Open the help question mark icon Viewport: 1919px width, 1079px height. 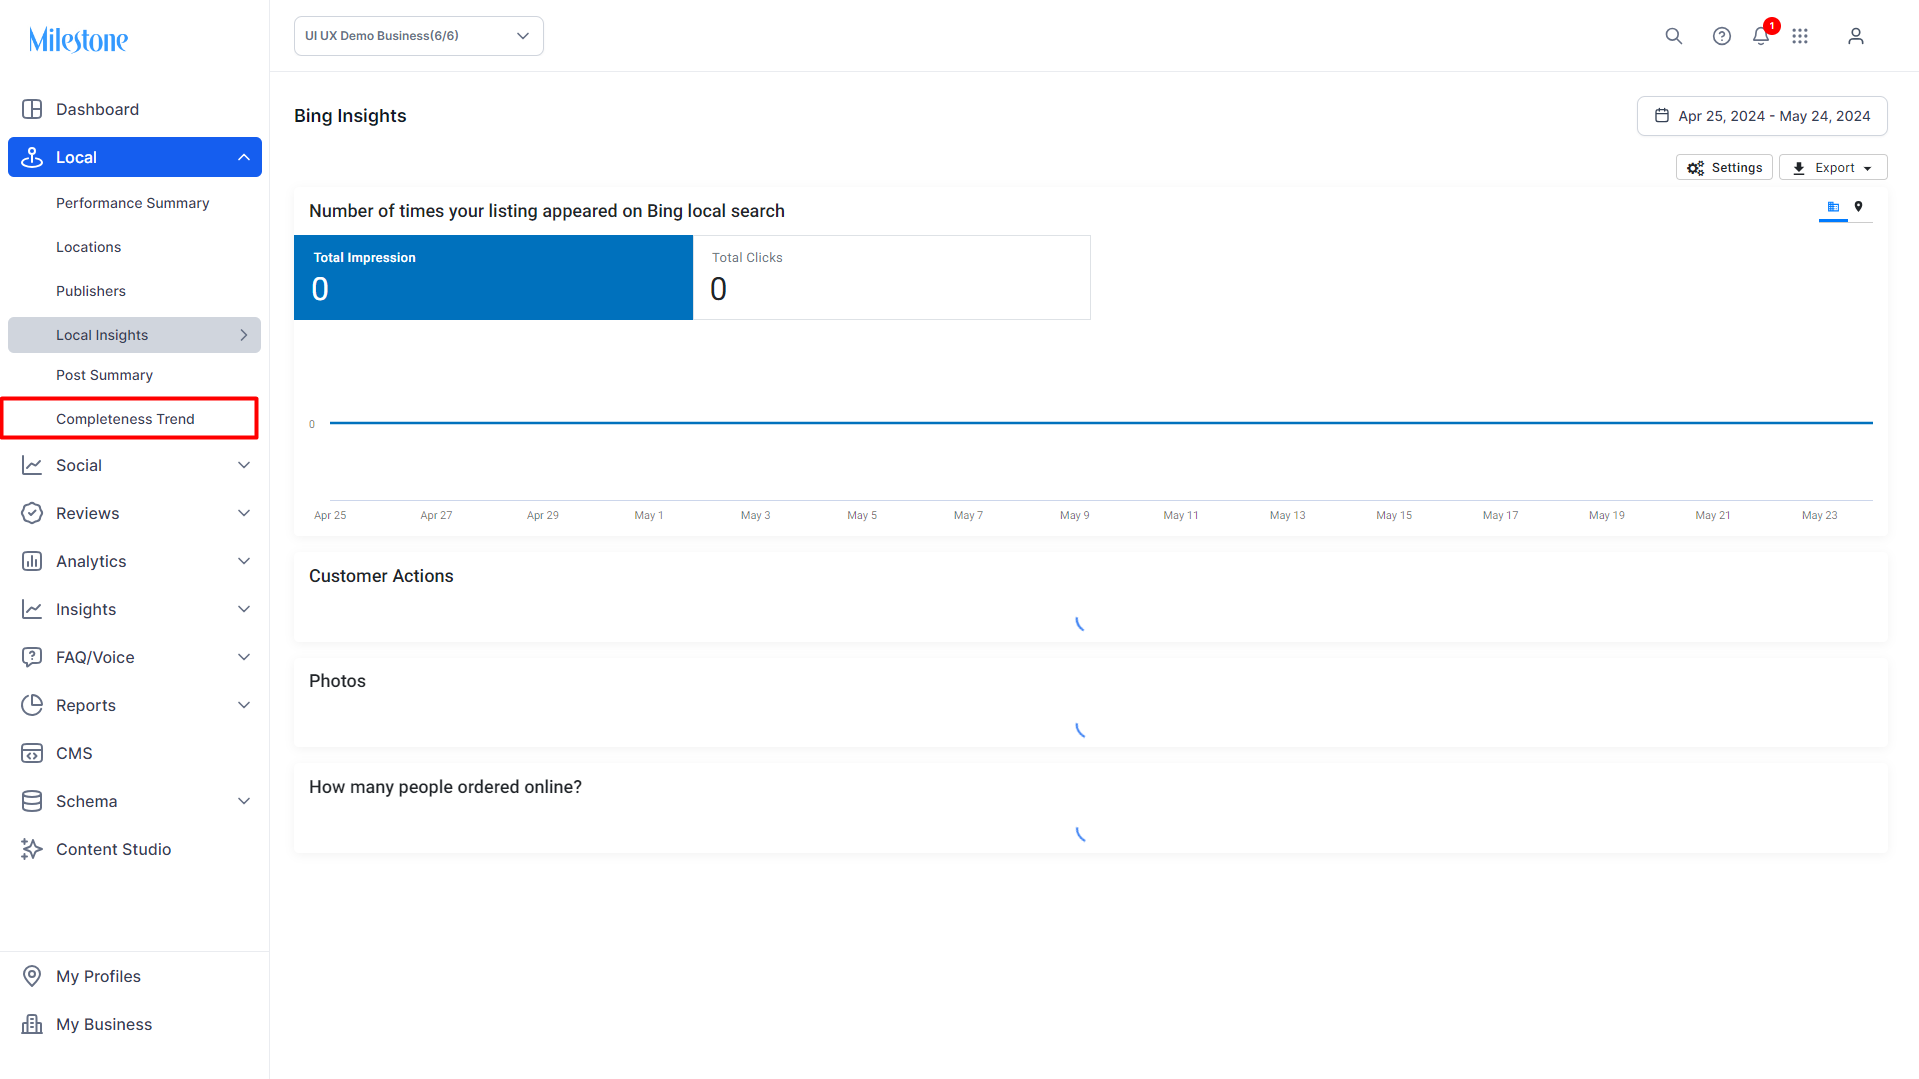click(1722, 36)
